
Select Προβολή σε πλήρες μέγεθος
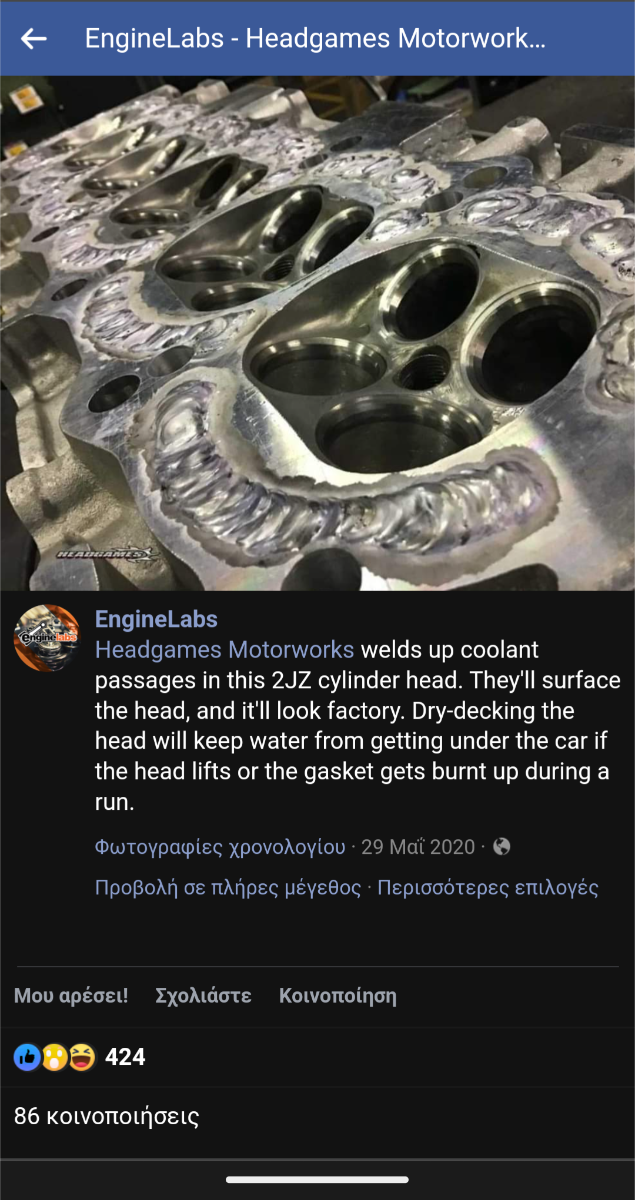coord(228,887)
